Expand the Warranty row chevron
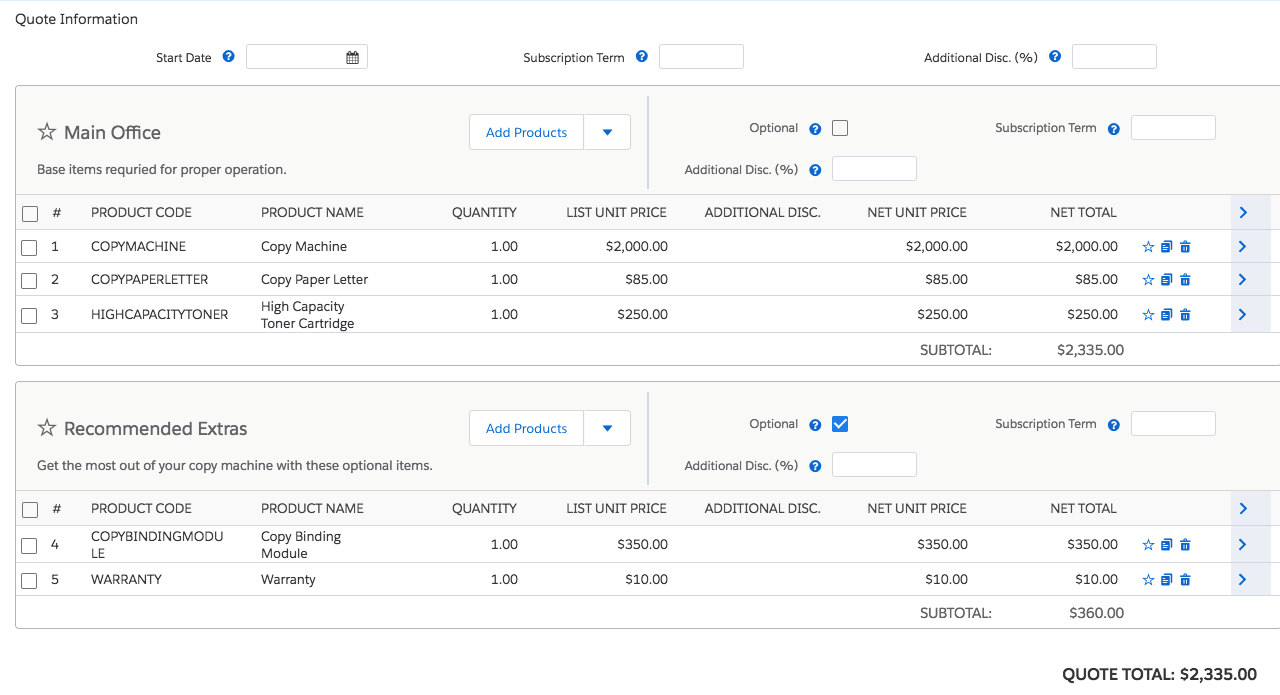 [1243, 580]
